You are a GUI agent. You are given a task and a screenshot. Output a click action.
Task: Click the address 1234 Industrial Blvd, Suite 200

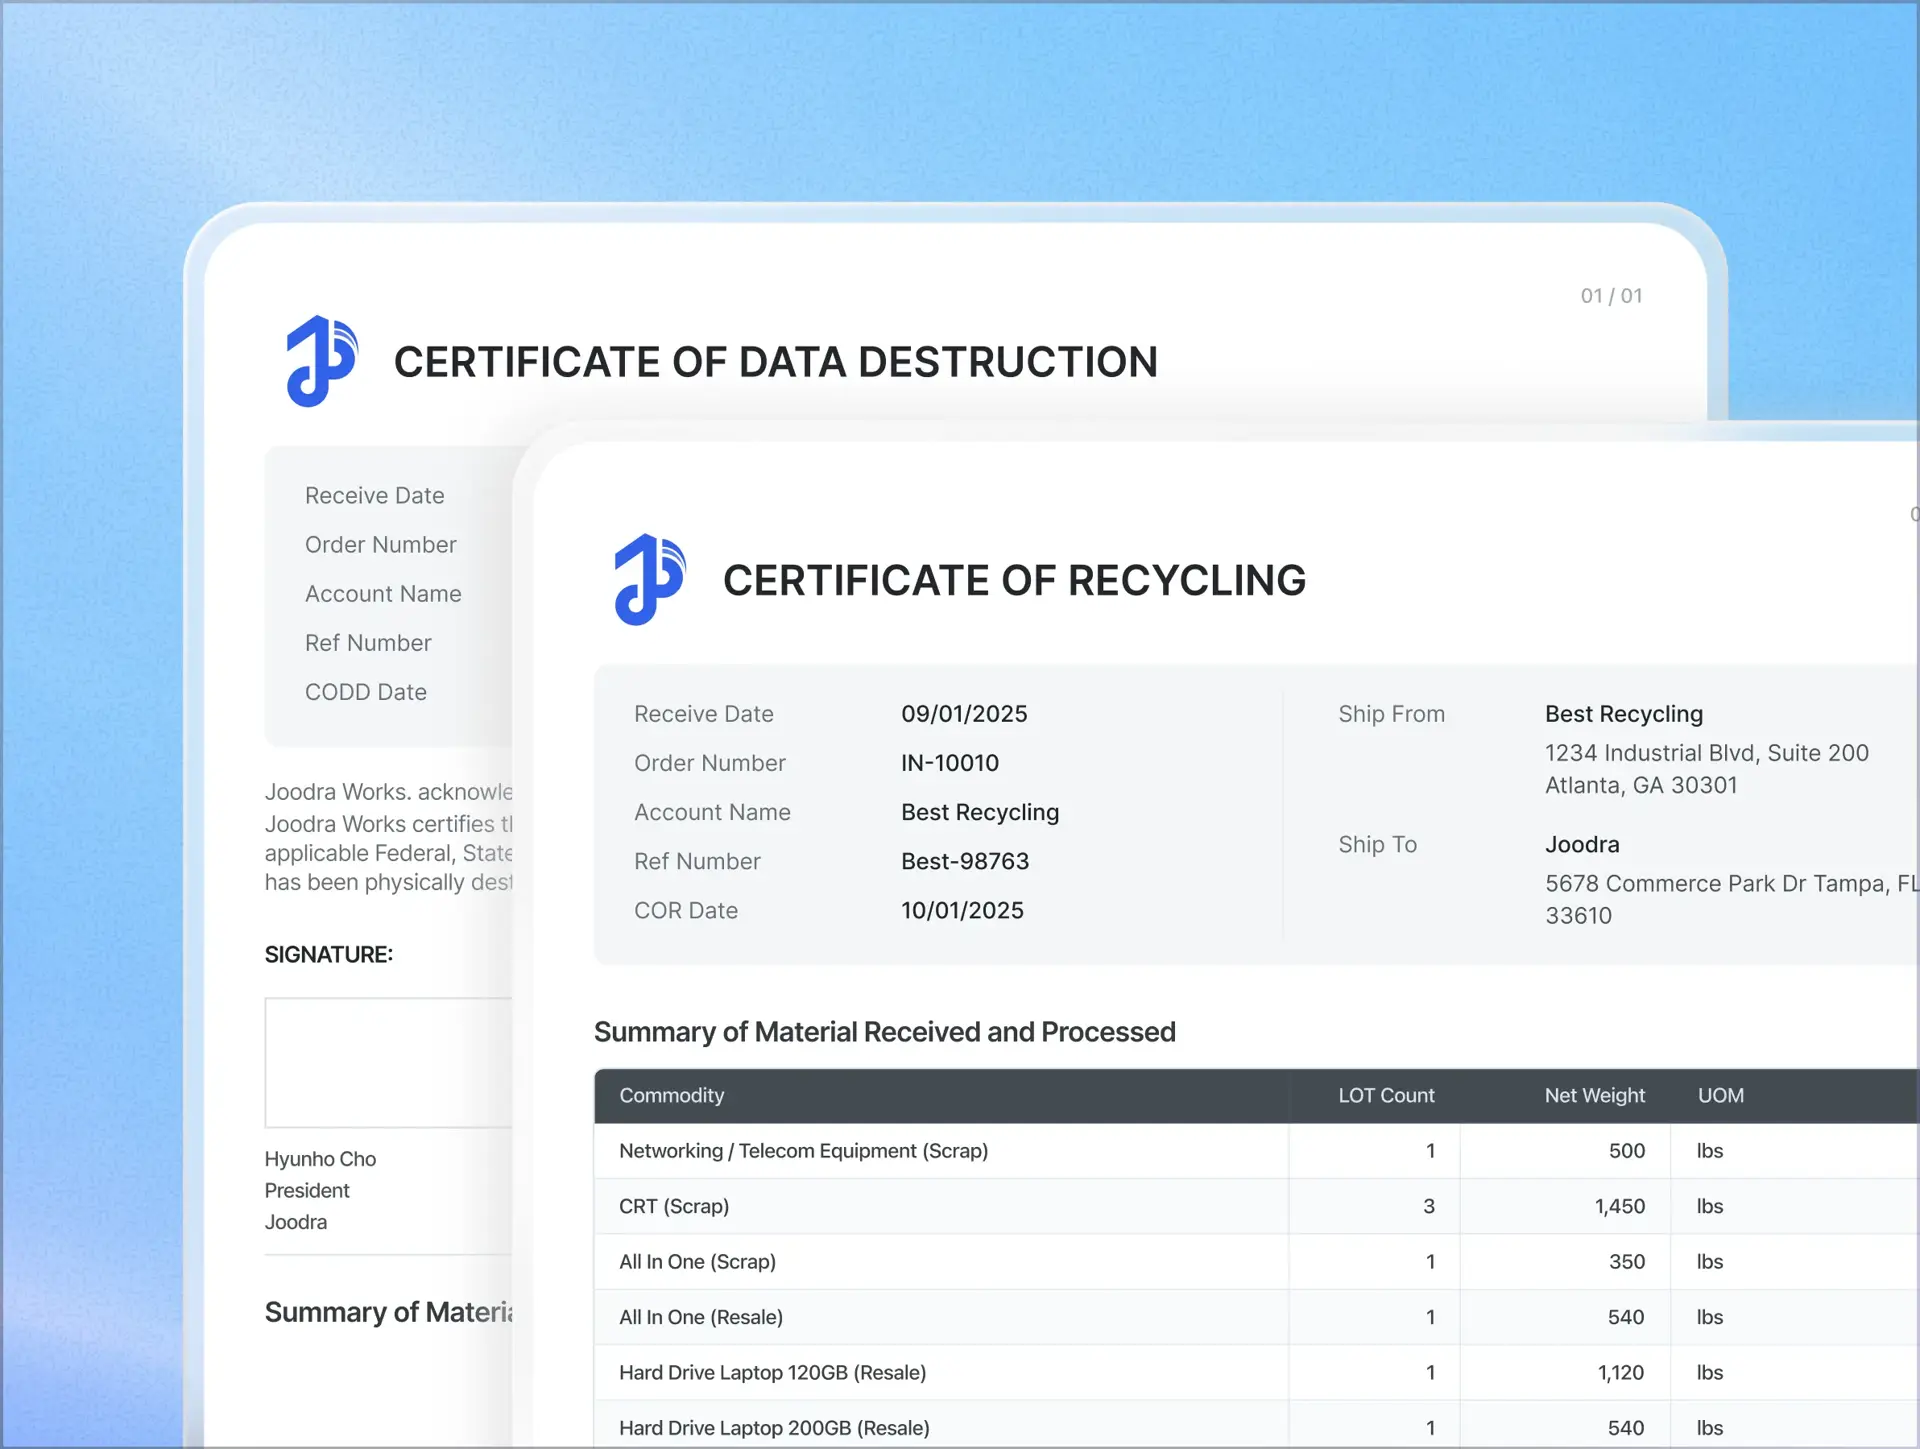[x=1706, y=753]
